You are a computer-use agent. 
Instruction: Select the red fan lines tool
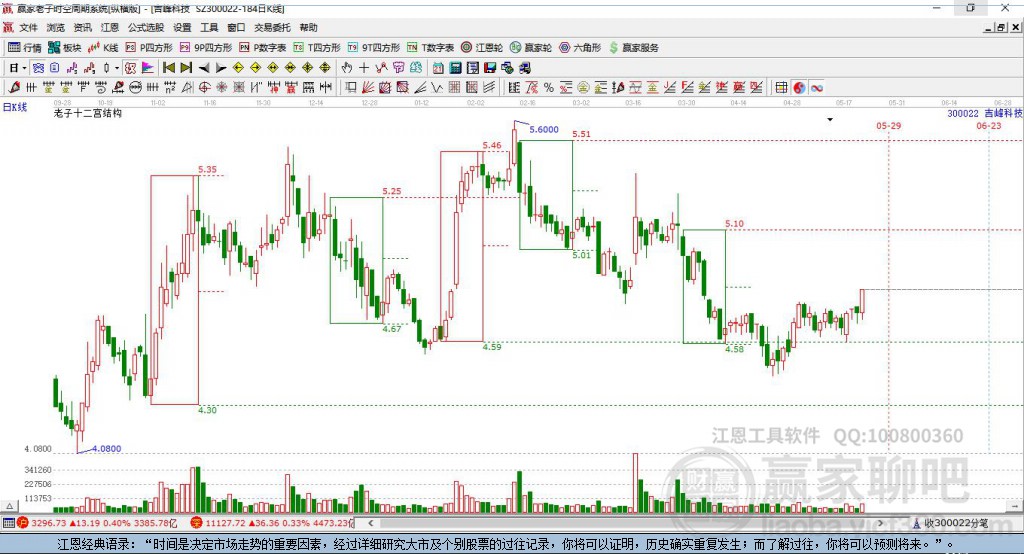[x=368, y=88]
